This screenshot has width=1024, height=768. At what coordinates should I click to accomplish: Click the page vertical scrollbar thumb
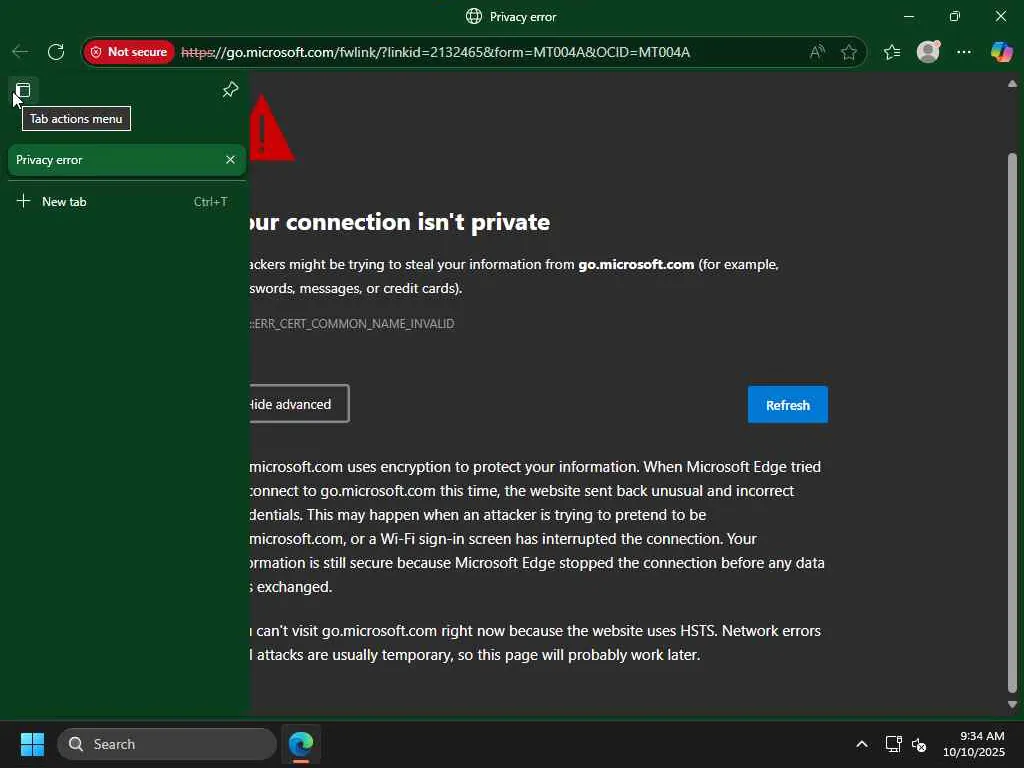(x=1012, y=423)
